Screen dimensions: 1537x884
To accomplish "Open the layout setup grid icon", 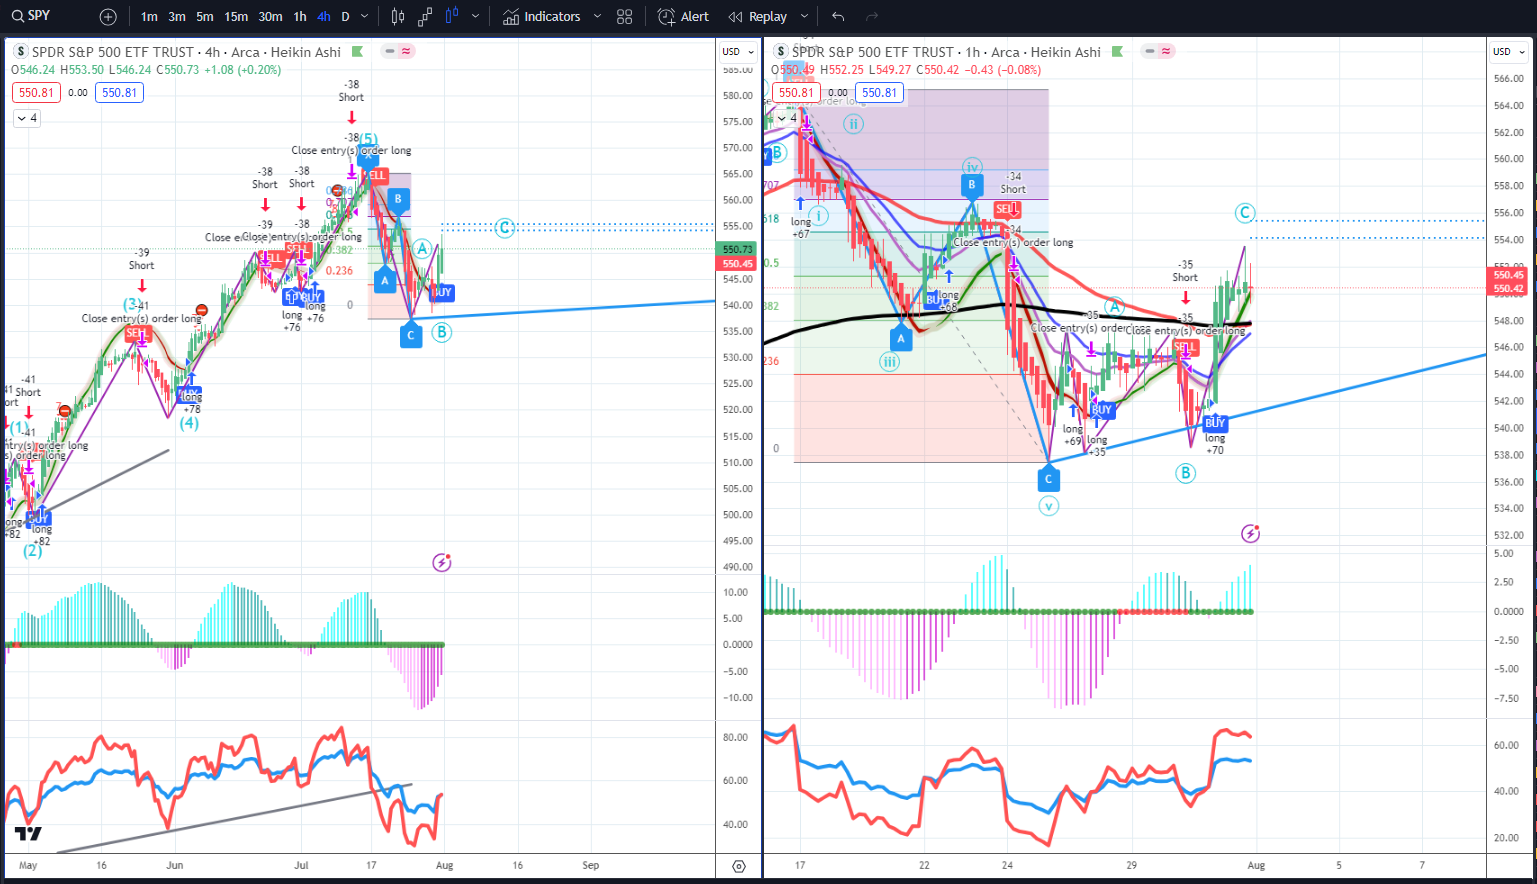I will point(625,17).
